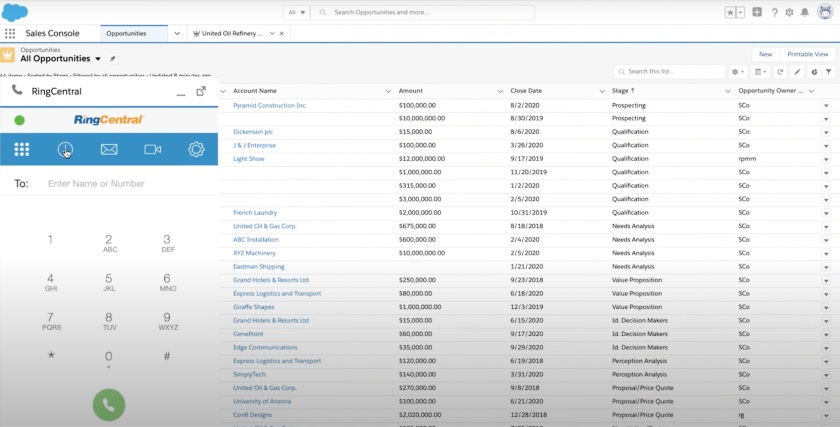This screenshot has width=840, height=427.
Task: Close the United Oil Refinery tab
Action: (x=282, y=33)
